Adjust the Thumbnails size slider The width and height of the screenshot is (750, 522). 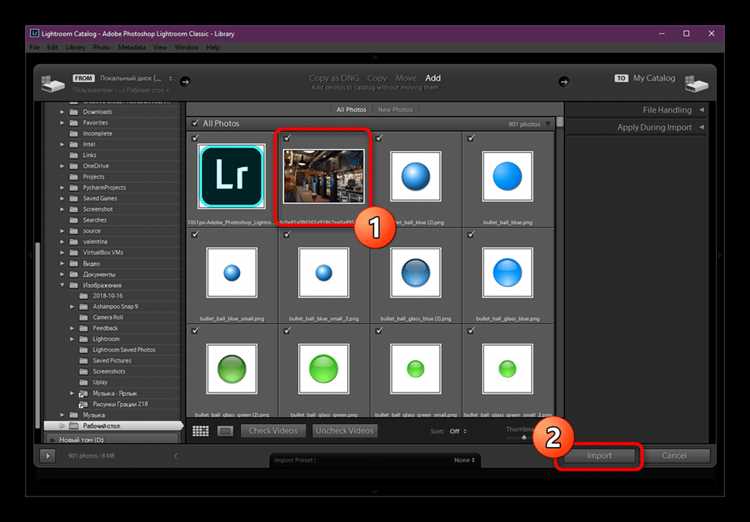[x=524, y=437]
